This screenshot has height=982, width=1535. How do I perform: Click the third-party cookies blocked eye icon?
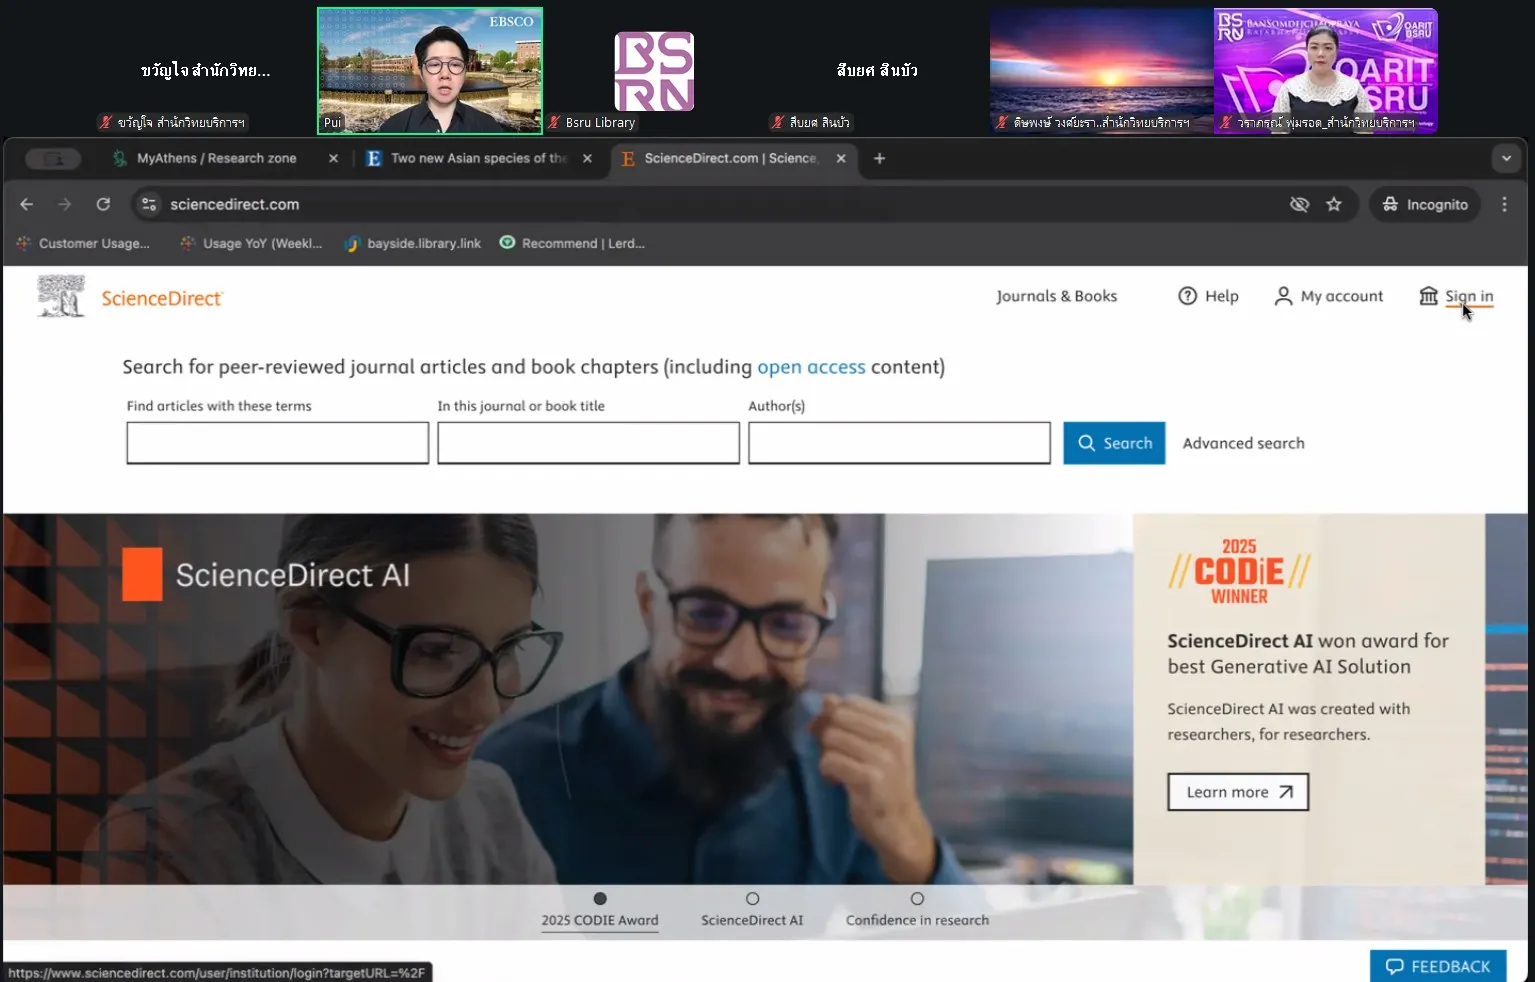pos(1299,204)
